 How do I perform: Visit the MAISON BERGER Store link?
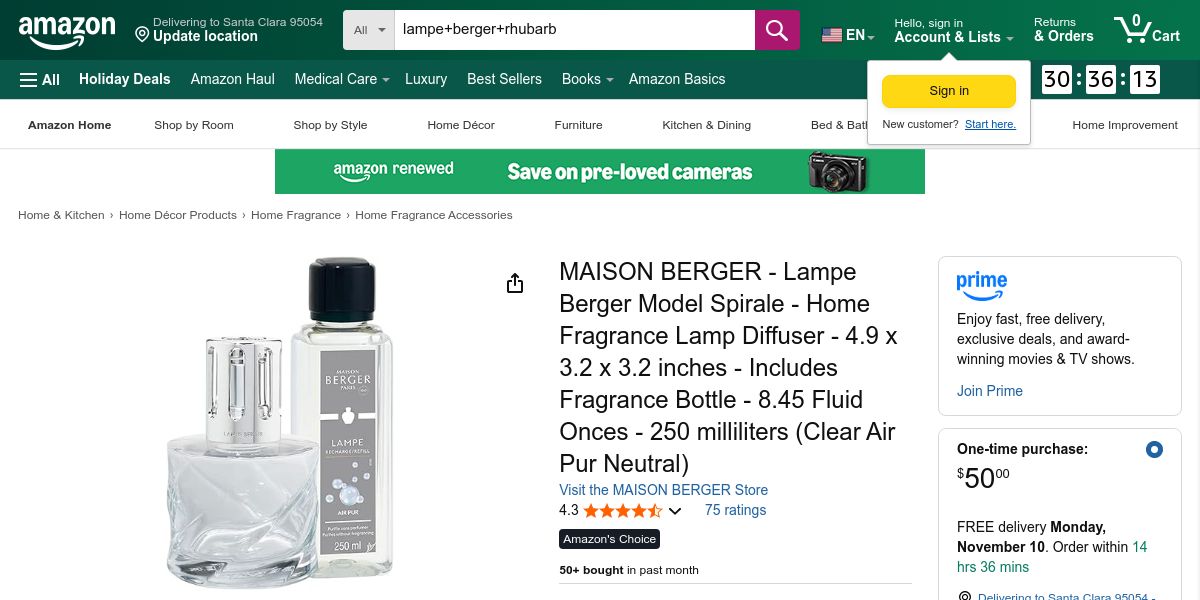pos(664,490)
